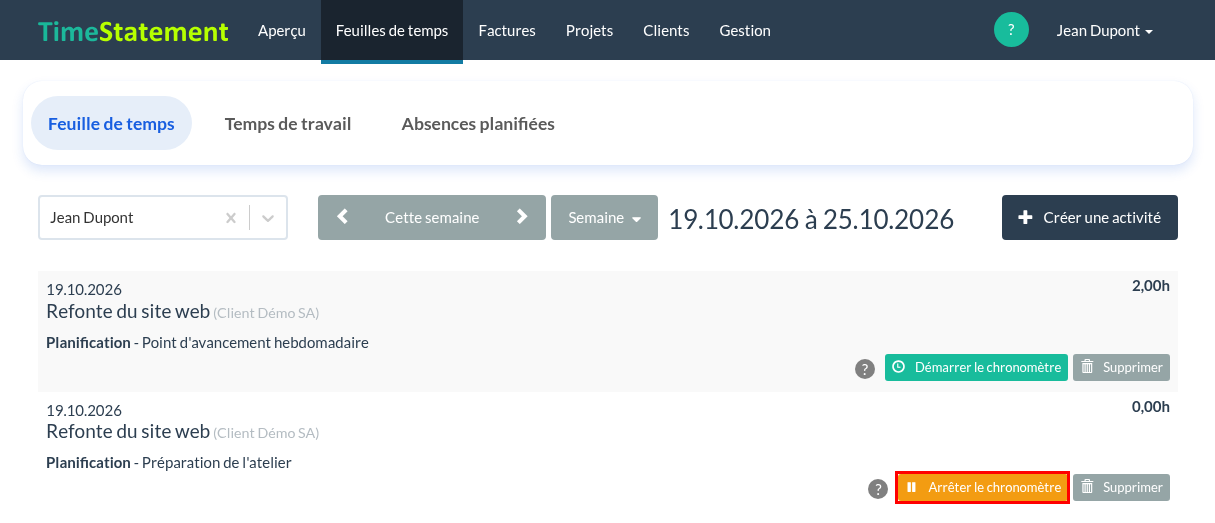Click the Point d'avancement hebdomadaire description

click(x=255, y=342)
